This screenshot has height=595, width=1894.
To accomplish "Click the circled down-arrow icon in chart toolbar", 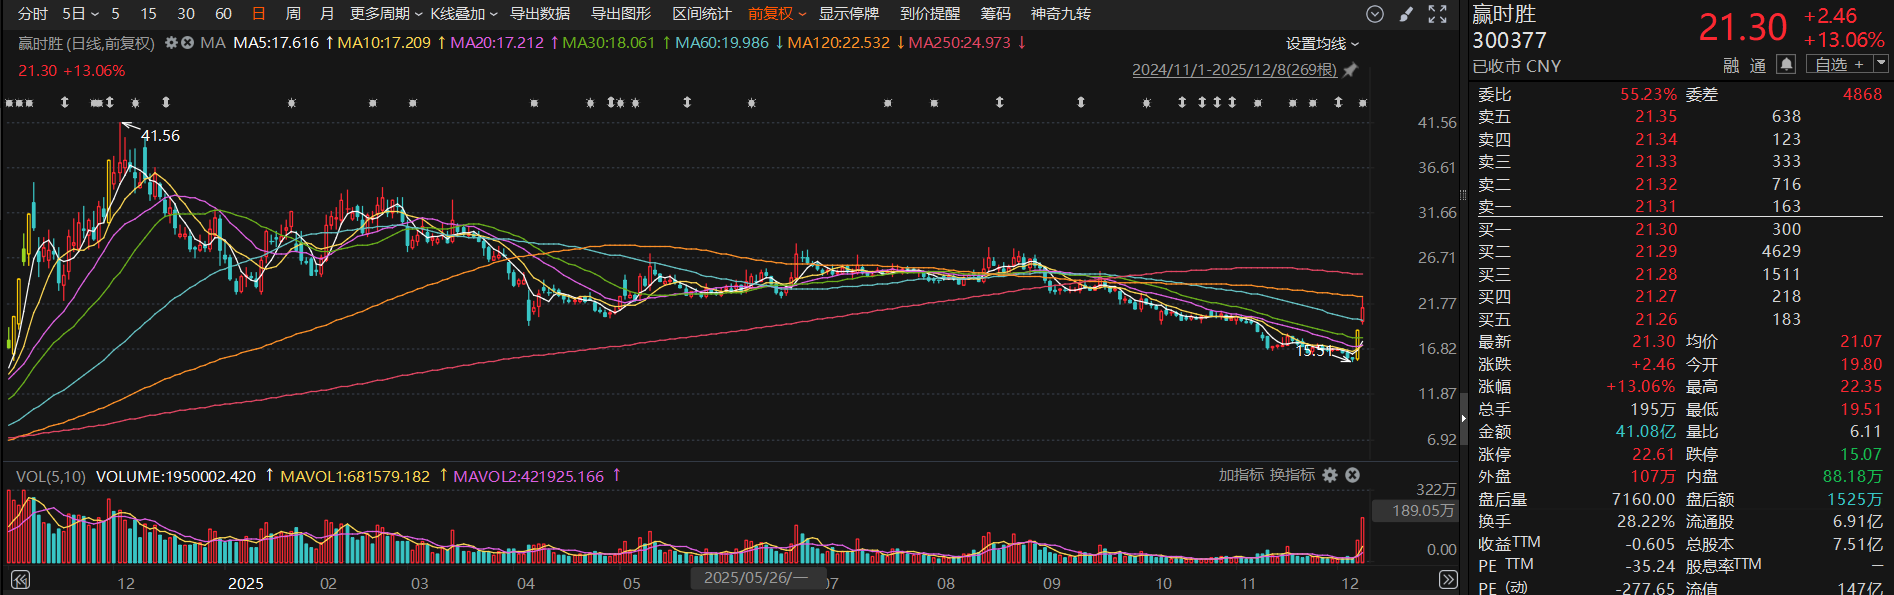I will 1375,14.
